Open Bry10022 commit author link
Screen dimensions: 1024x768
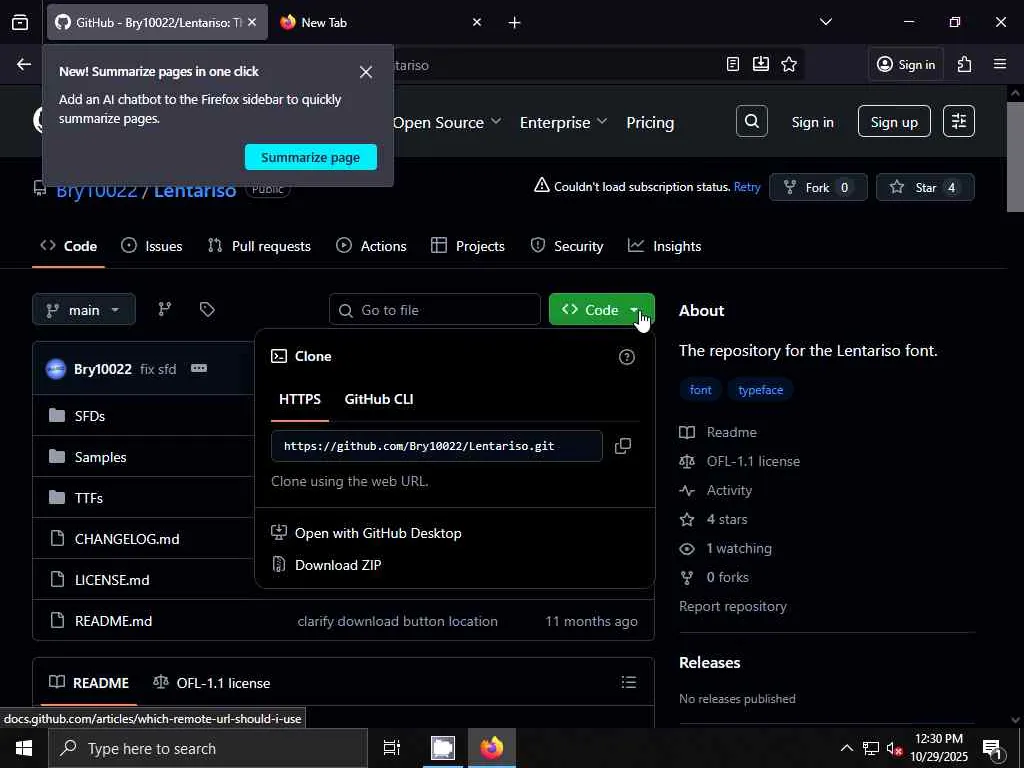click(x=103, y=369)
